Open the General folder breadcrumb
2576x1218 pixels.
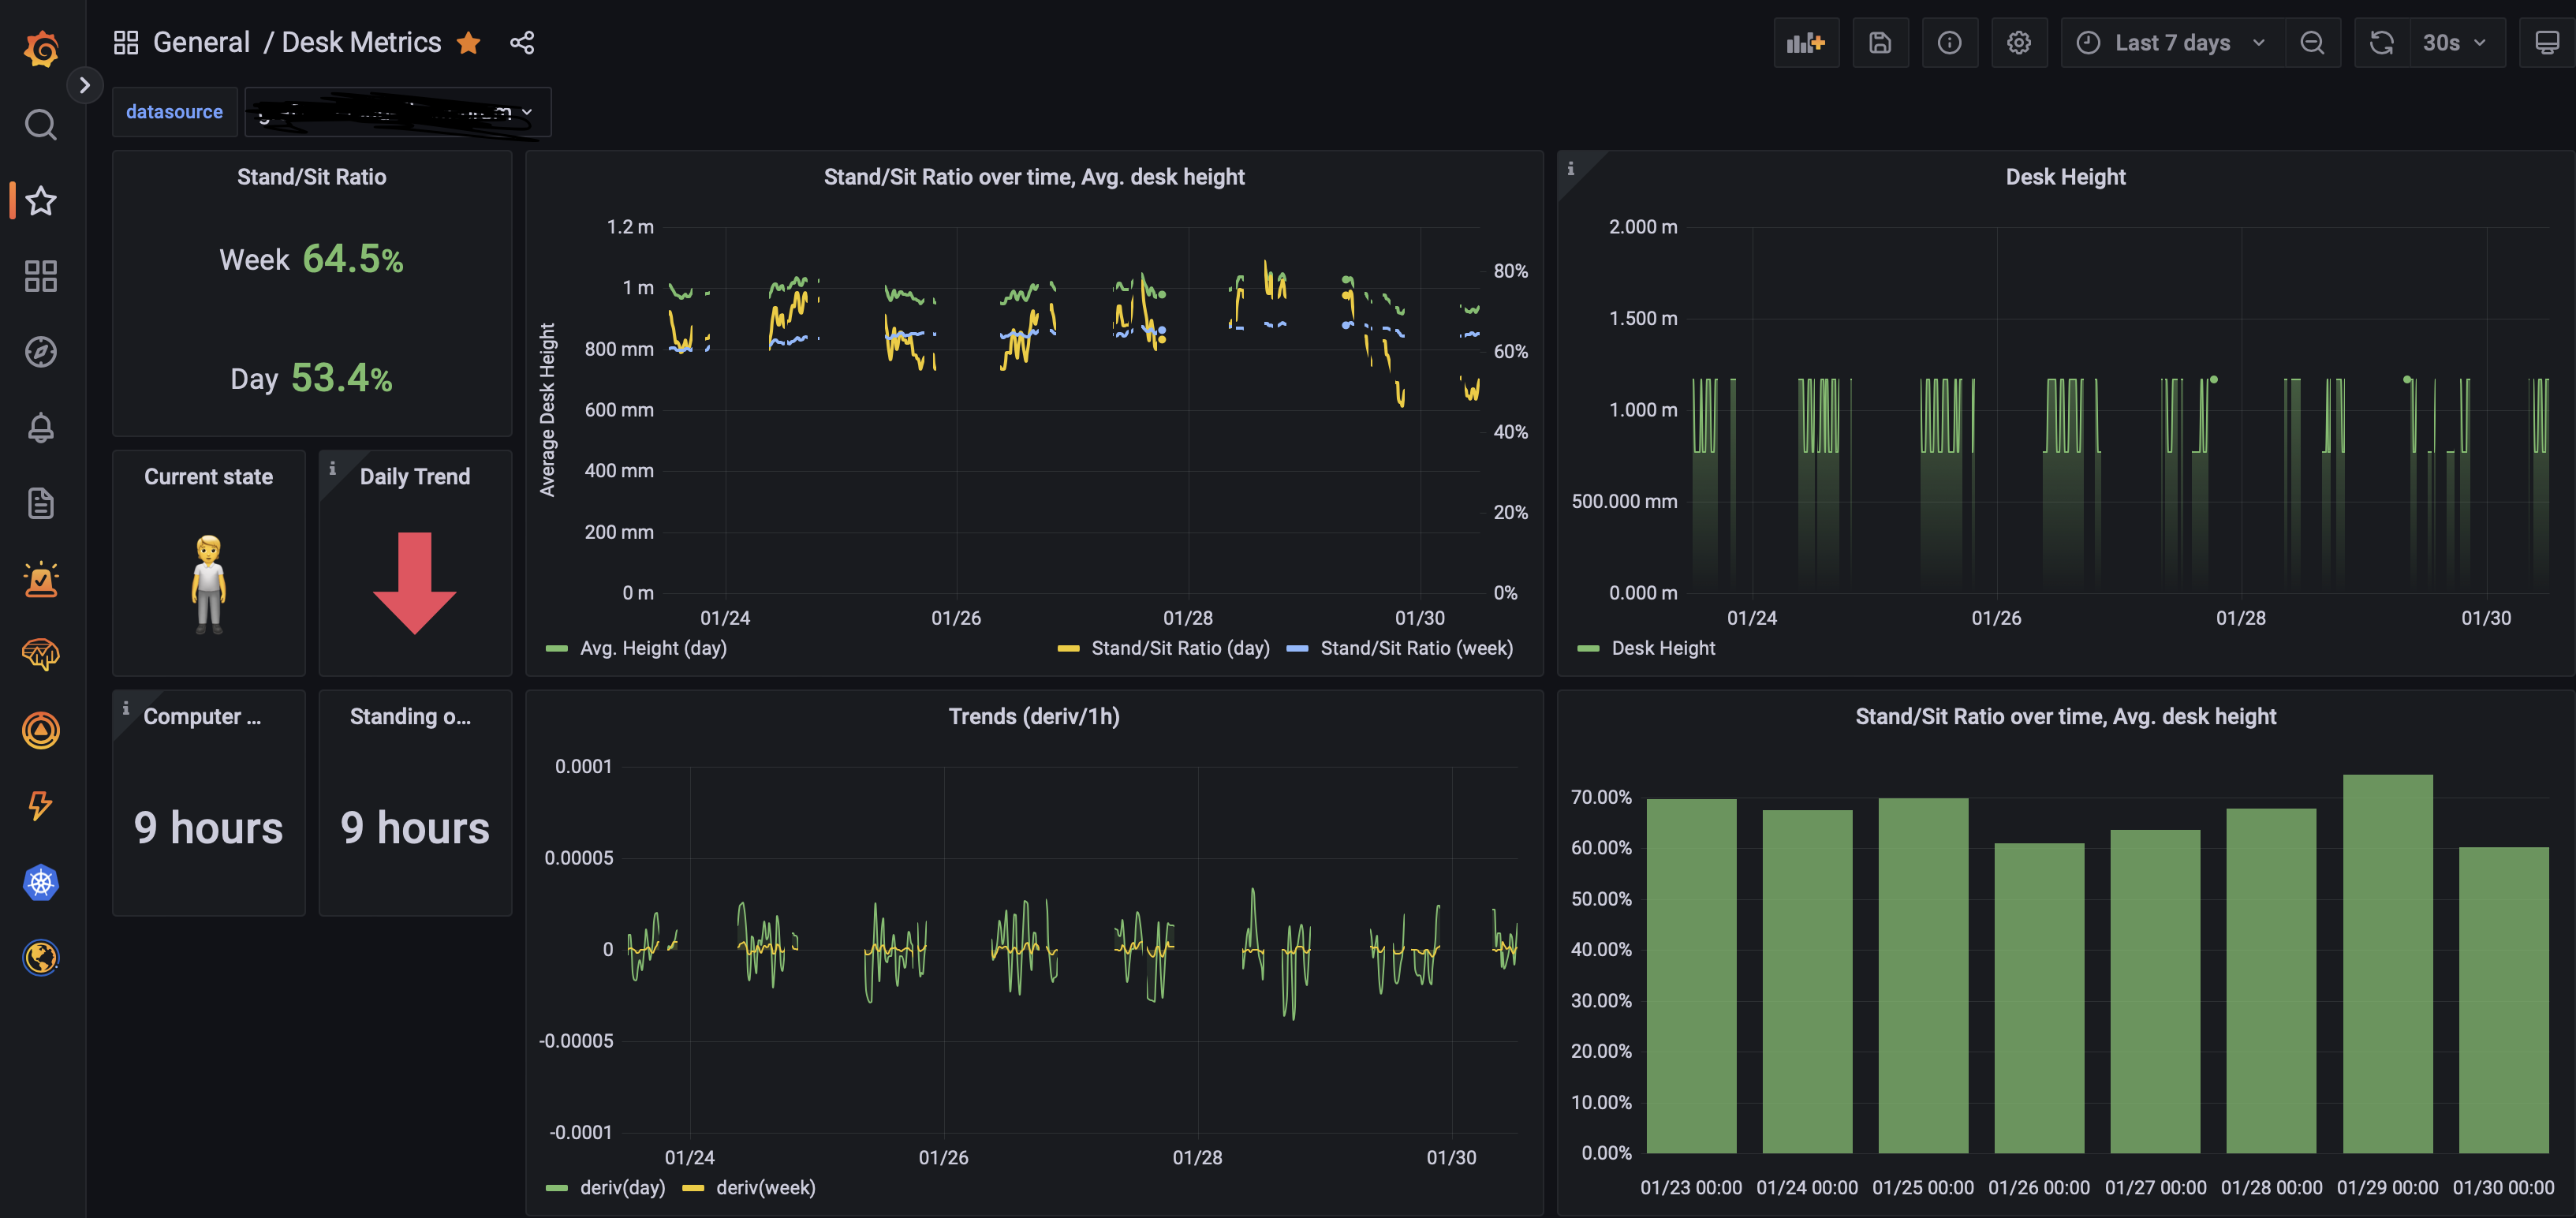click(x=201, y=43)
